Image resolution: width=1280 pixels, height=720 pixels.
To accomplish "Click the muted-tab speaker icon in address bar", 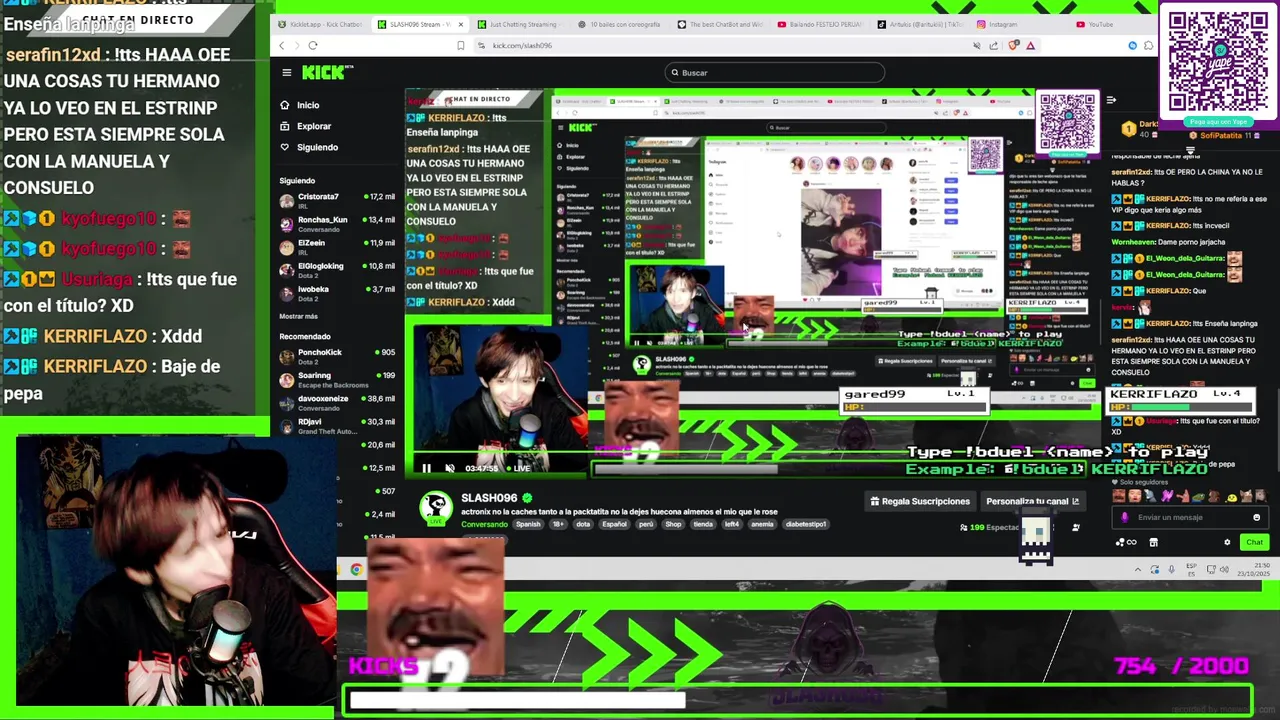I will [977, 45].
